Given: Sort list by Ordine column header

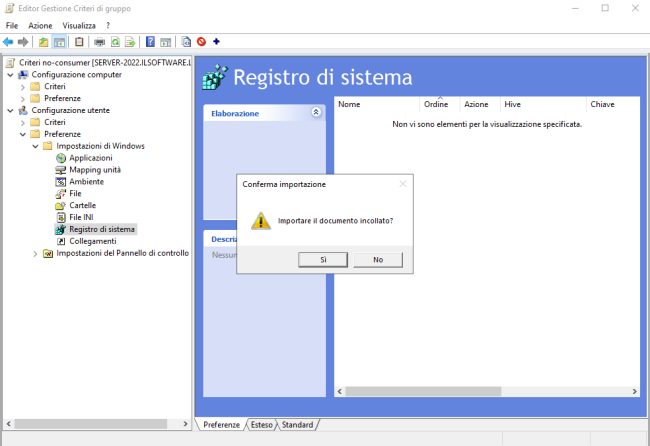Looking at the screenshot, I should tap(439, 104).
